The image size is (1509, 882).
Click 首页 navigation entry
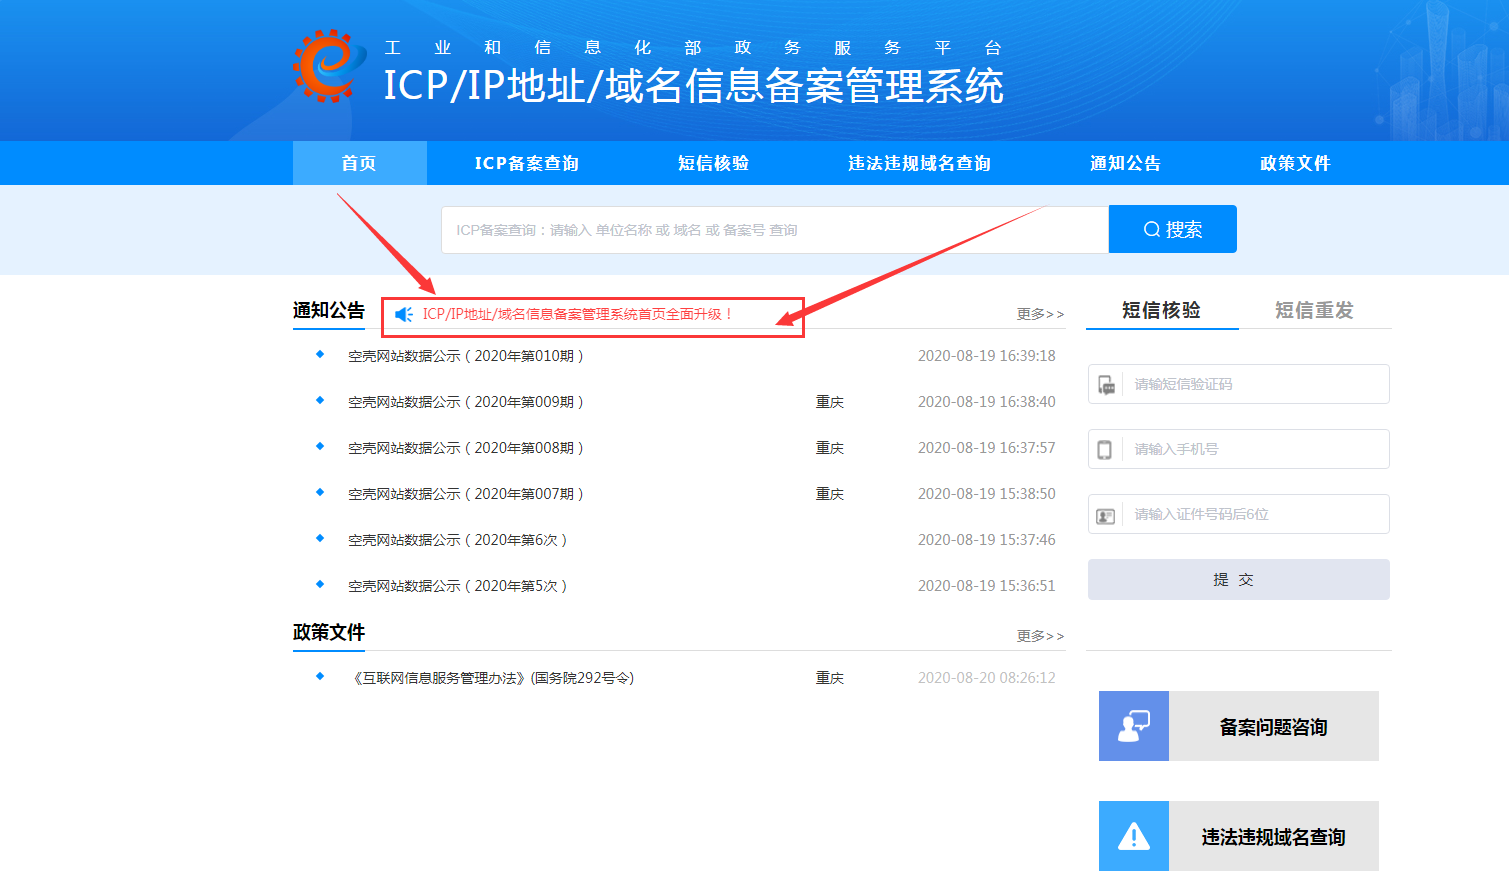point(359,163)
